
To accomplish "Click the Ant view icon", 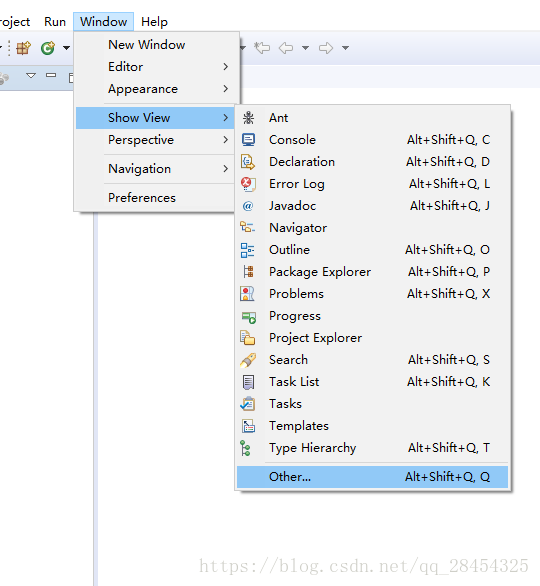I will tap(249, 118).
